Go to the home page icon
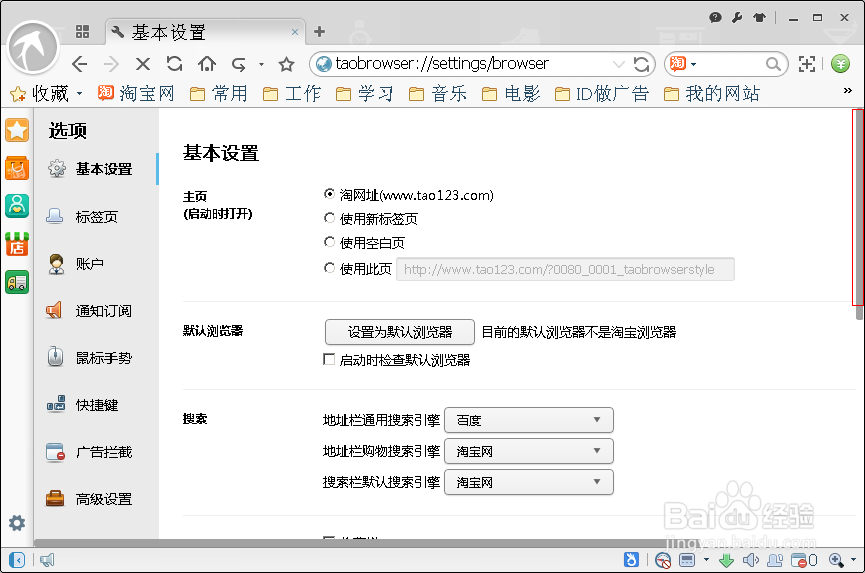865x573 pixels. (207, 64)
